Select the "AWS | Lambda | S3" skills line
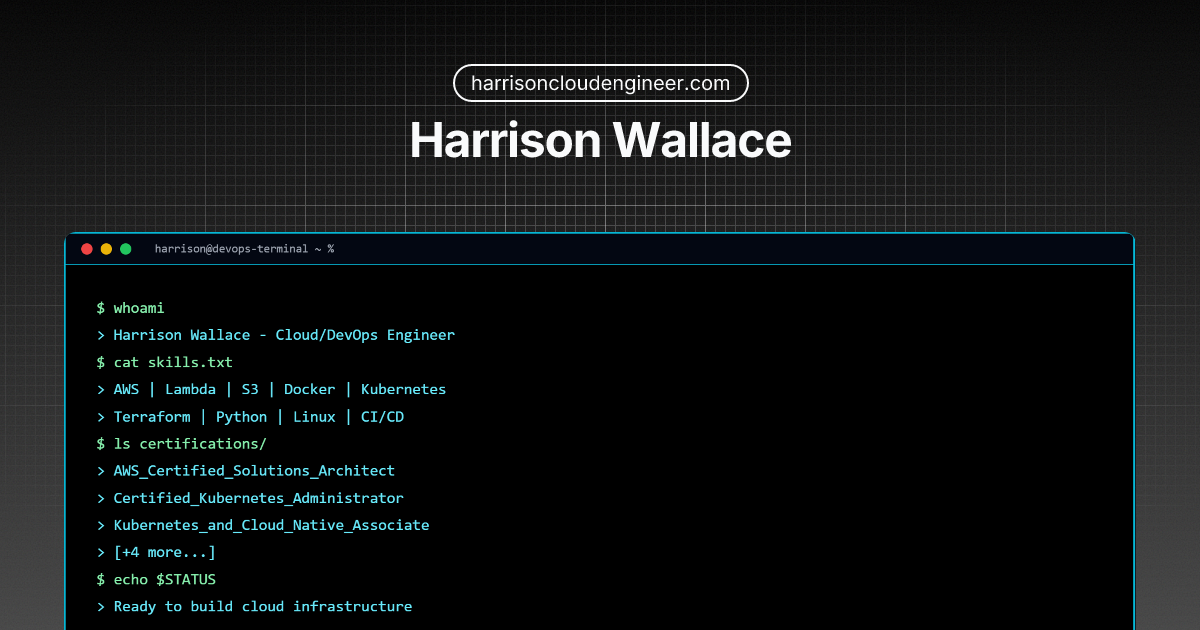1200x630 pixels. [x=271, y=389]
